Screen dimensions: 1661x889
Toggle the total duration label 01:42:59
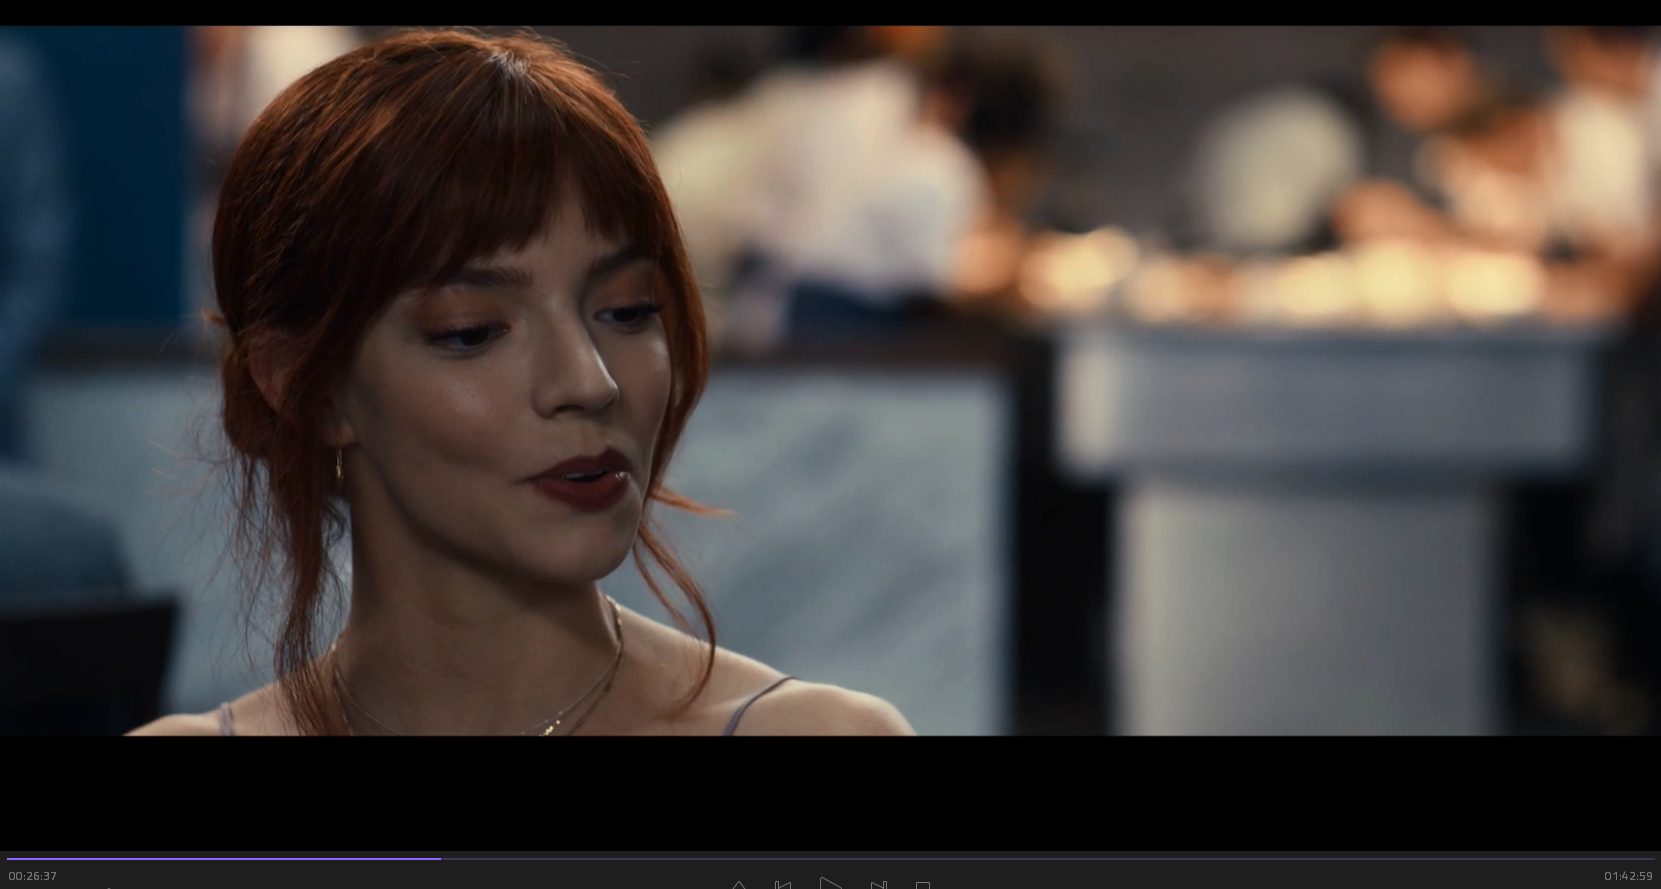click(x=1628, y=876)
